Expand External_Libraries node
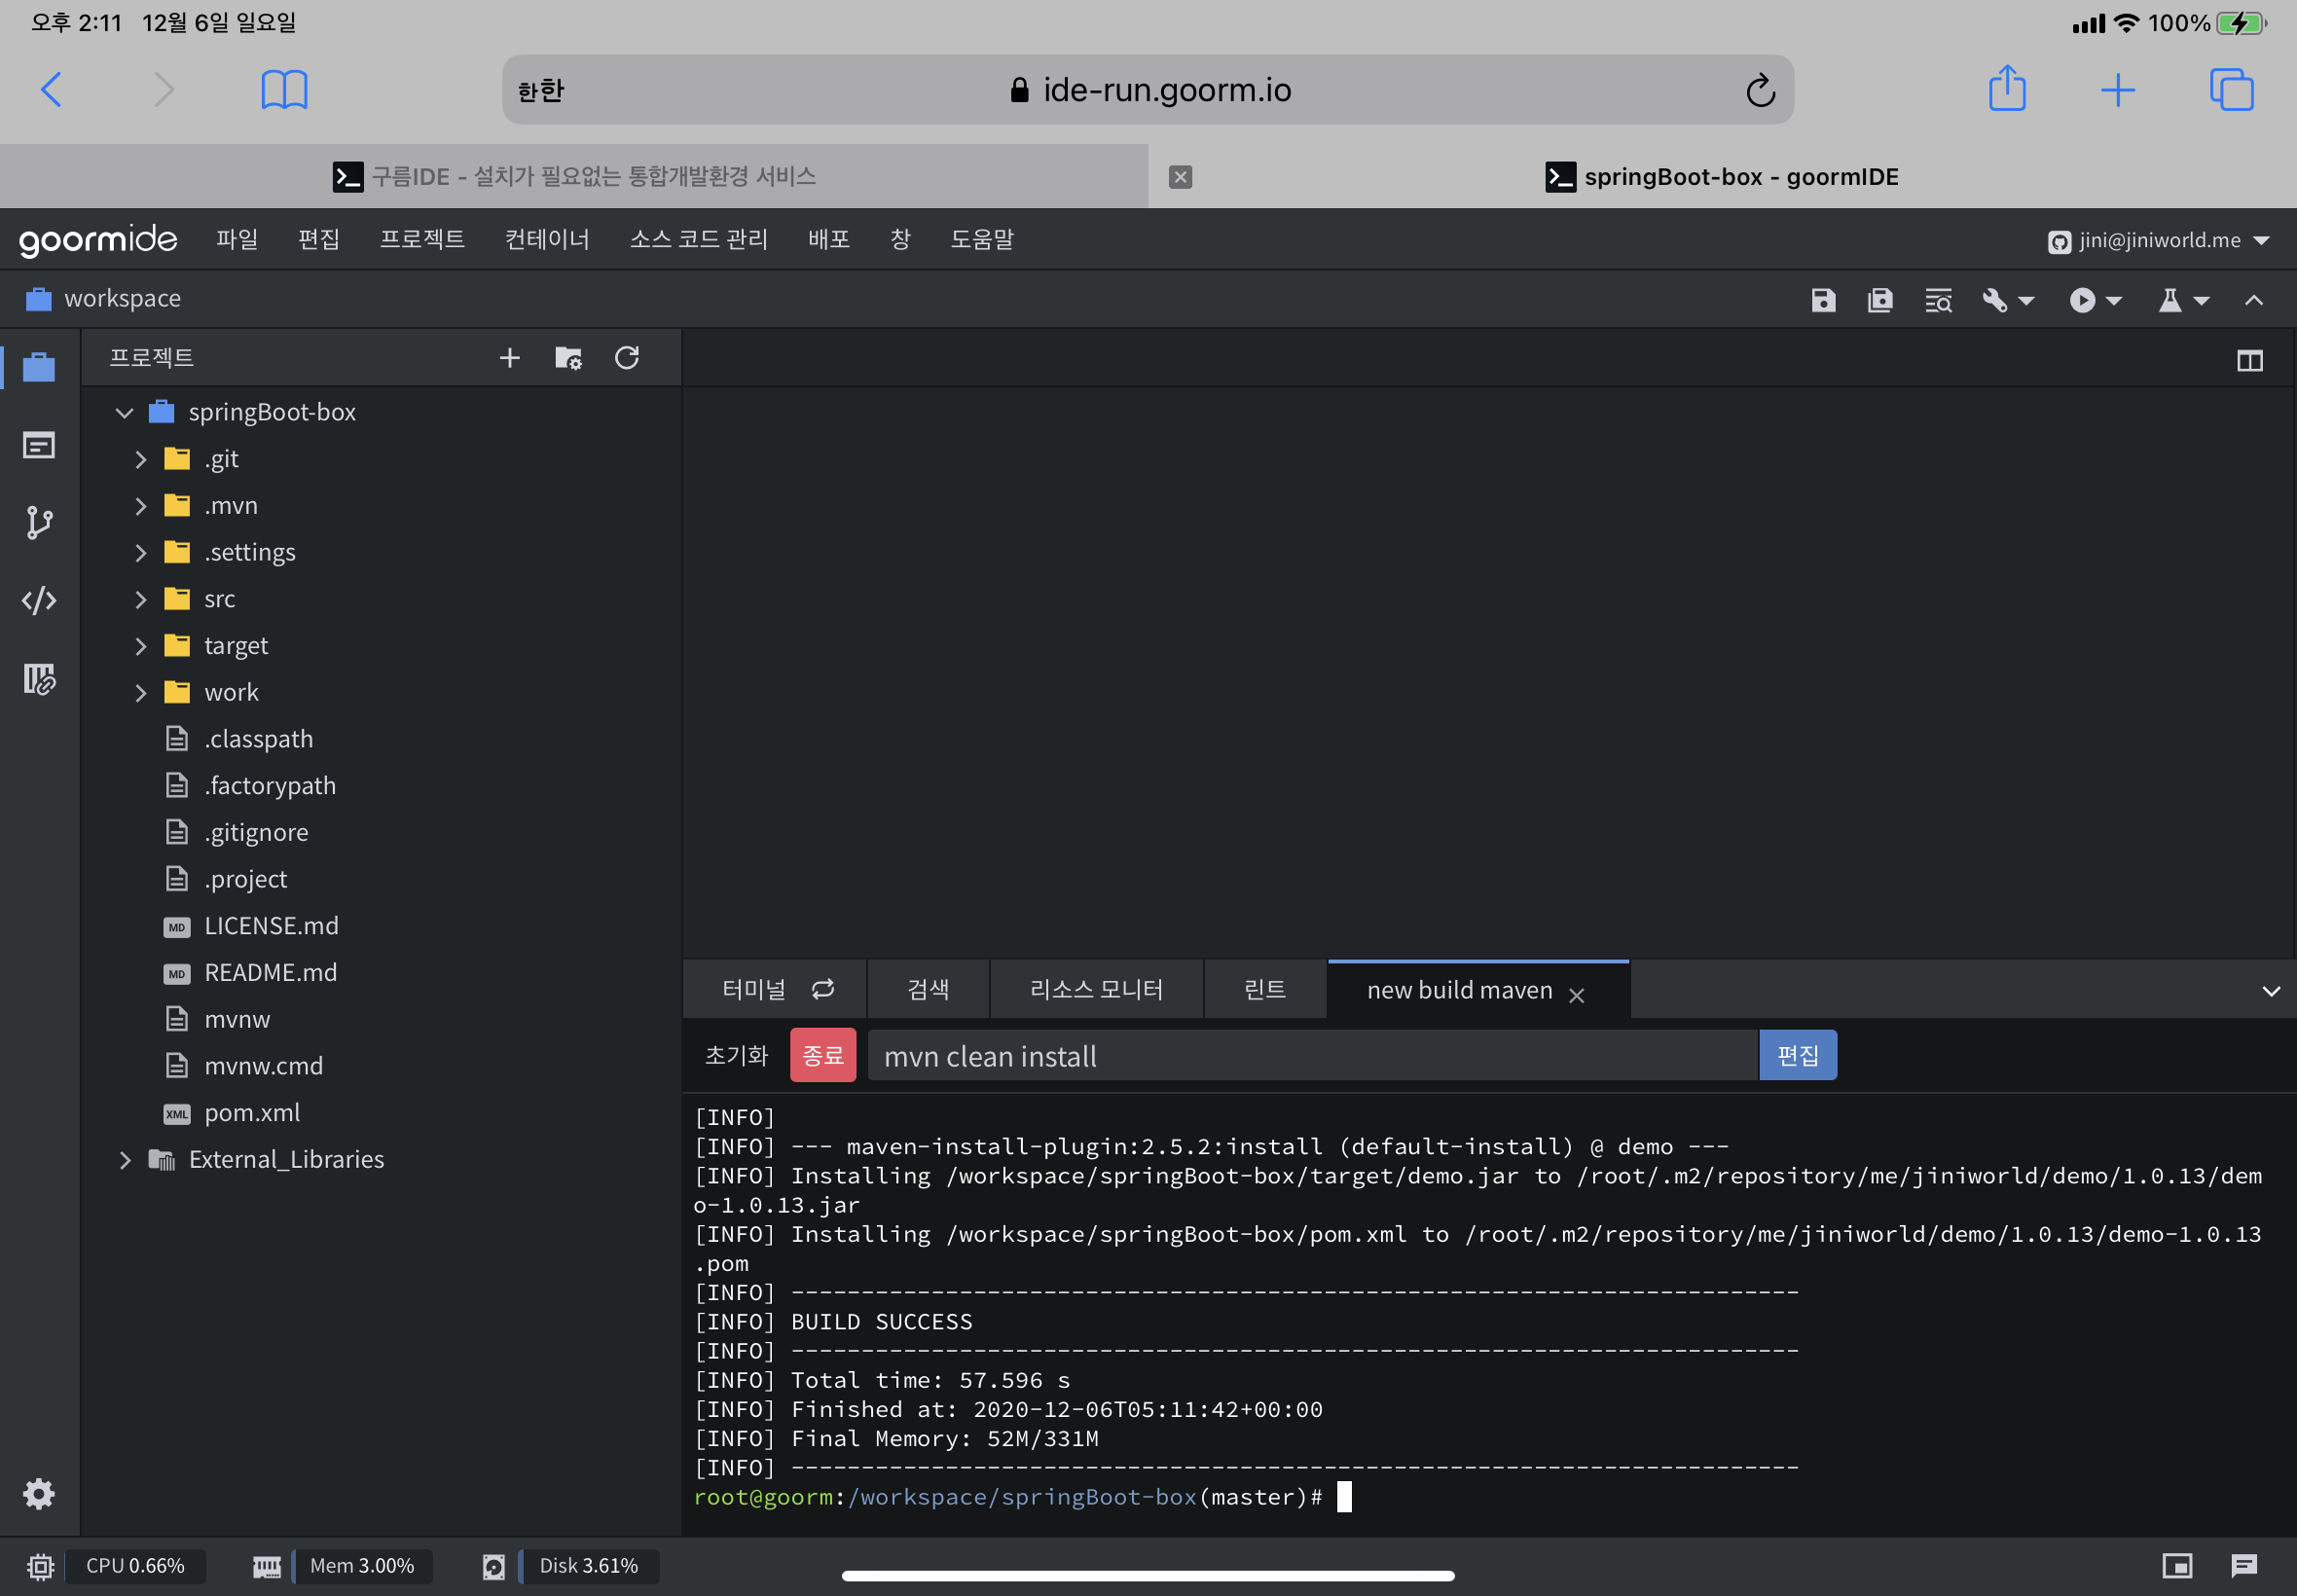Screen dimensions: 2297x1596 (x=124, y=1159)
